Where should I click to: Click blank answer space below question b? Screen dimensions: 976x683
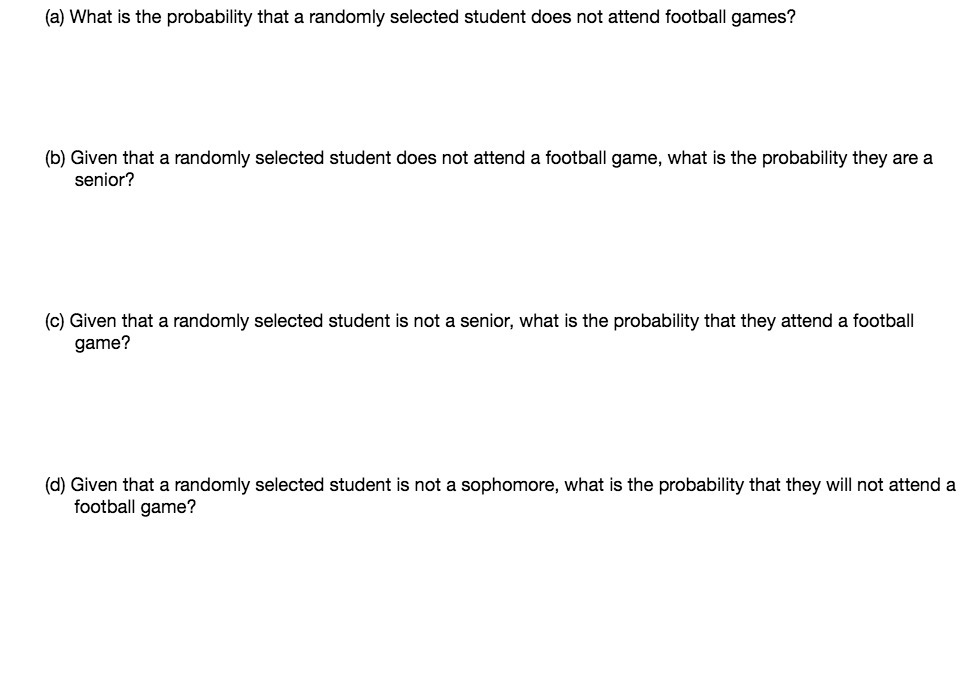coord(488,249)
